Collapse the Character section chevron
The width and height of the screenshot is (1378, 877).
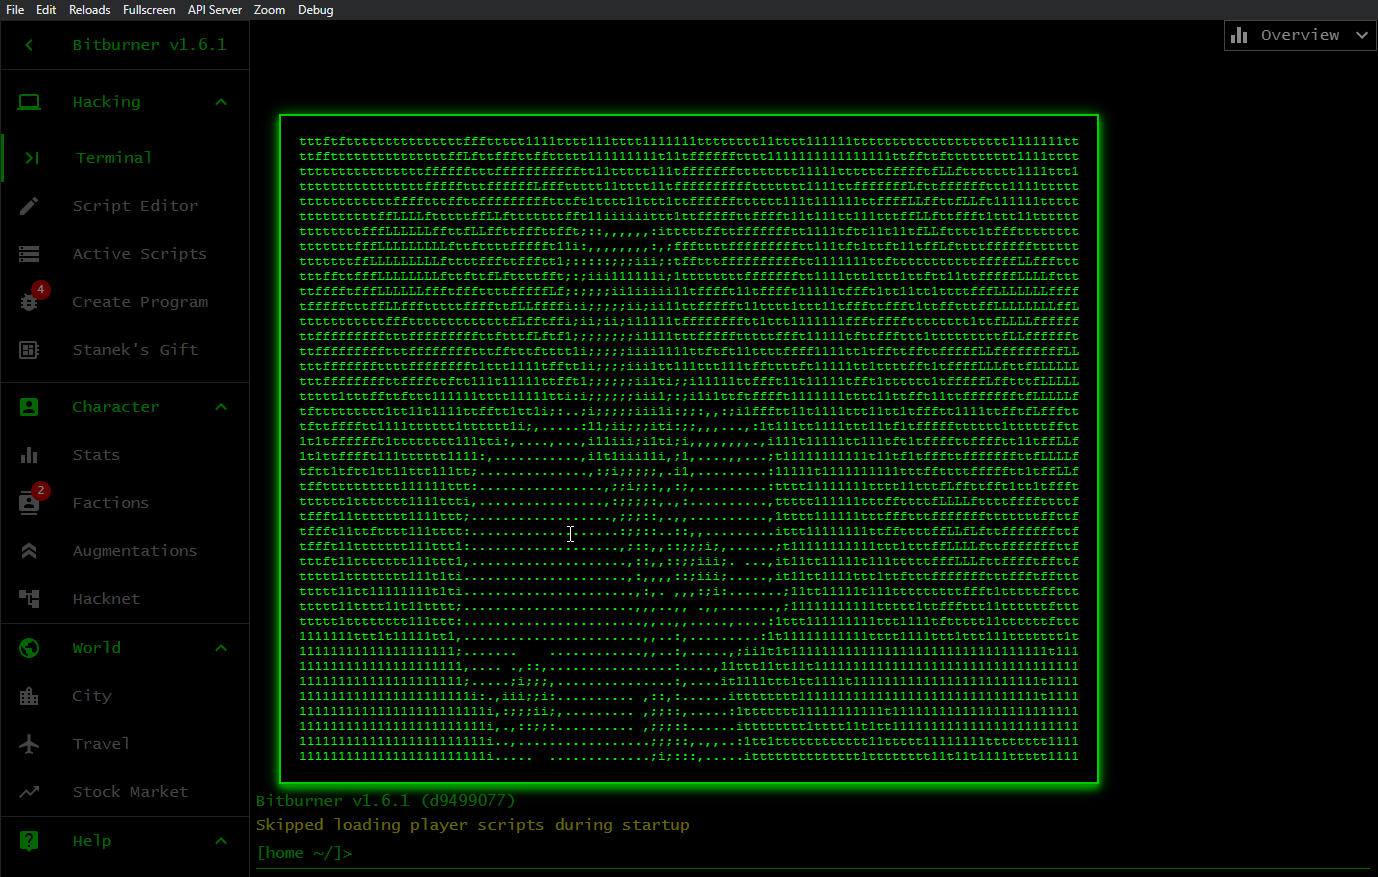[220, 406]
